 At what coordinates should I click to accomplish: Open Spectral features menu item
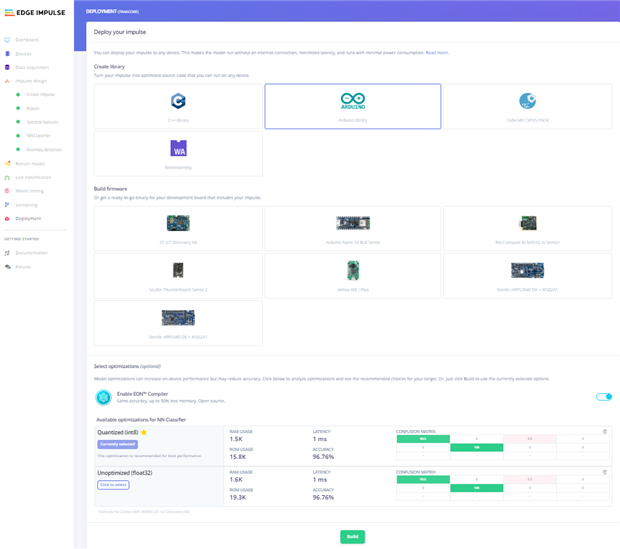[42, 122]
